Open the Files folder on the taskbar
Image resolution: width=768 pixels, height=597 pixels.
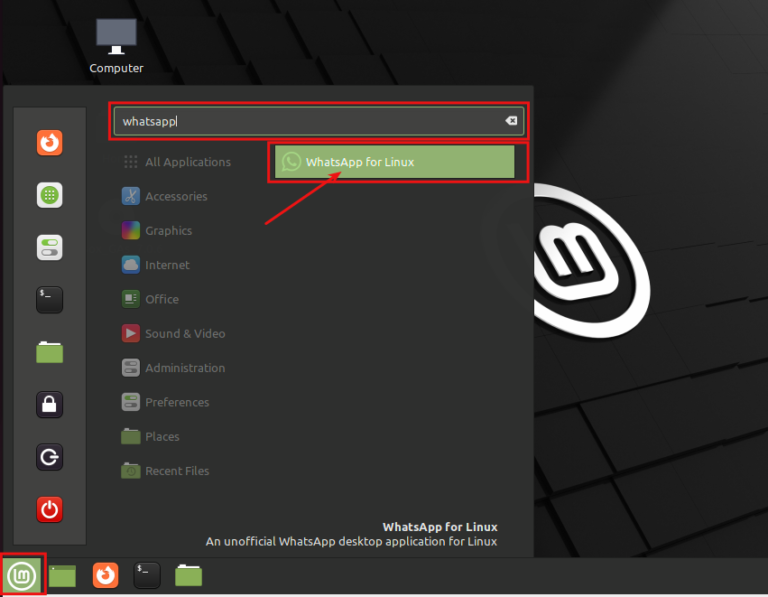189,575
